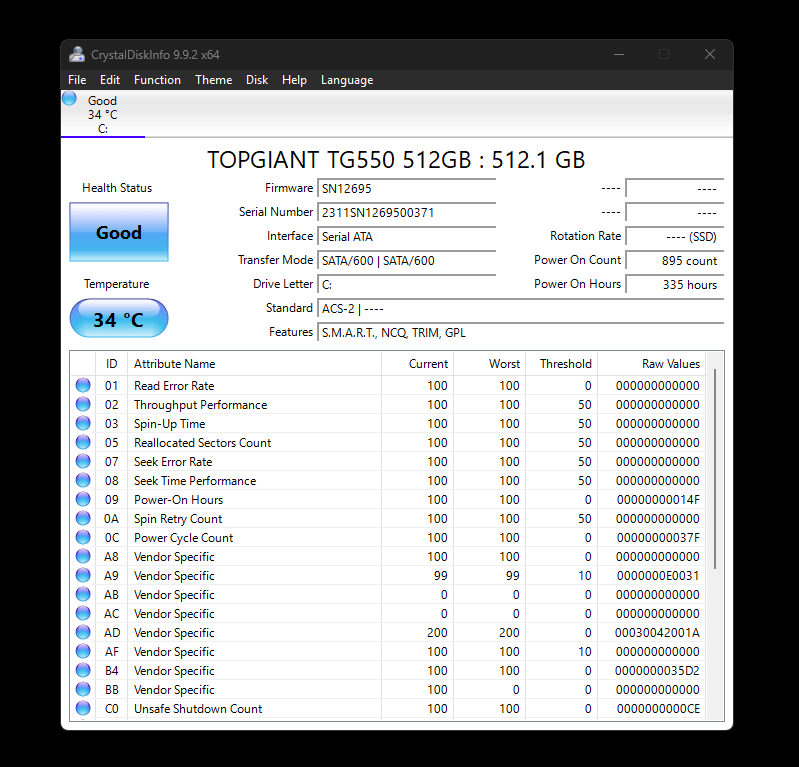Click status orb for Power Cycle Count
The image size is (799, 767).
[x=83, y=537]
